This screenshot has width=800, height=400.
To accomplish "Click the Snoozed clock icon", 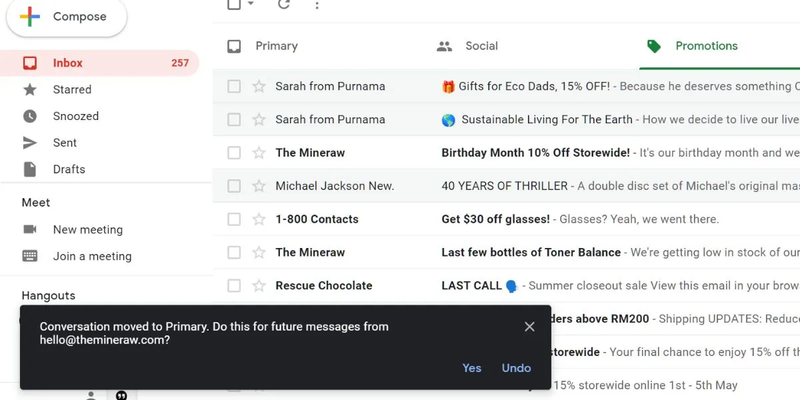I will pyautogui.click(x=30, y=116).
